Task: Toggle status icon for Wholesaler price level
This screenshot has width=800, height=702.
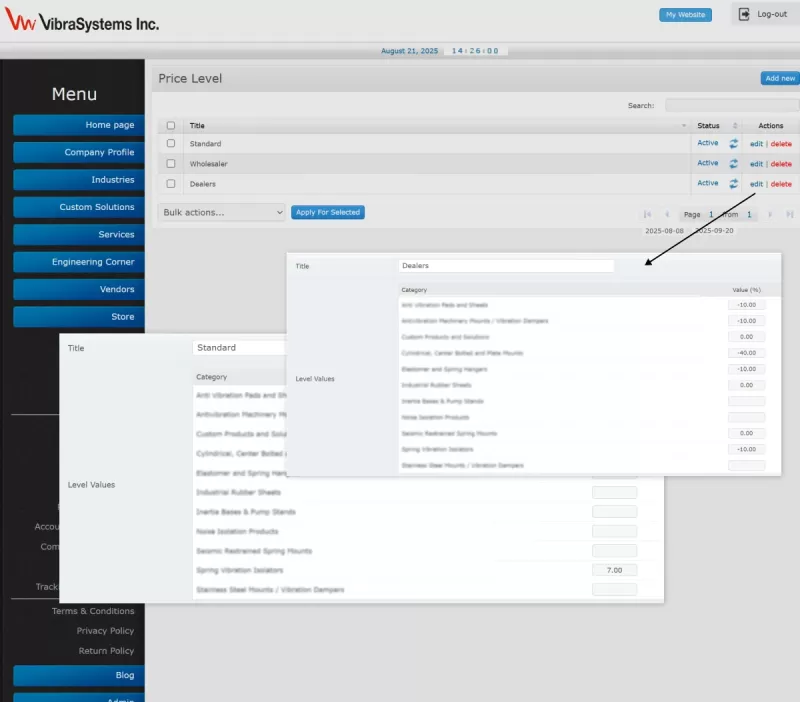Action: click(733, 164)
